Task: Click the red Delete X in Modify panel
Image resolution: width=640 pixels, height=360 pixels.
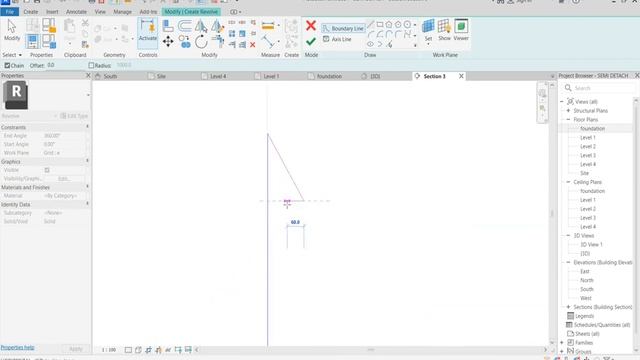Action: coord(253,45)
